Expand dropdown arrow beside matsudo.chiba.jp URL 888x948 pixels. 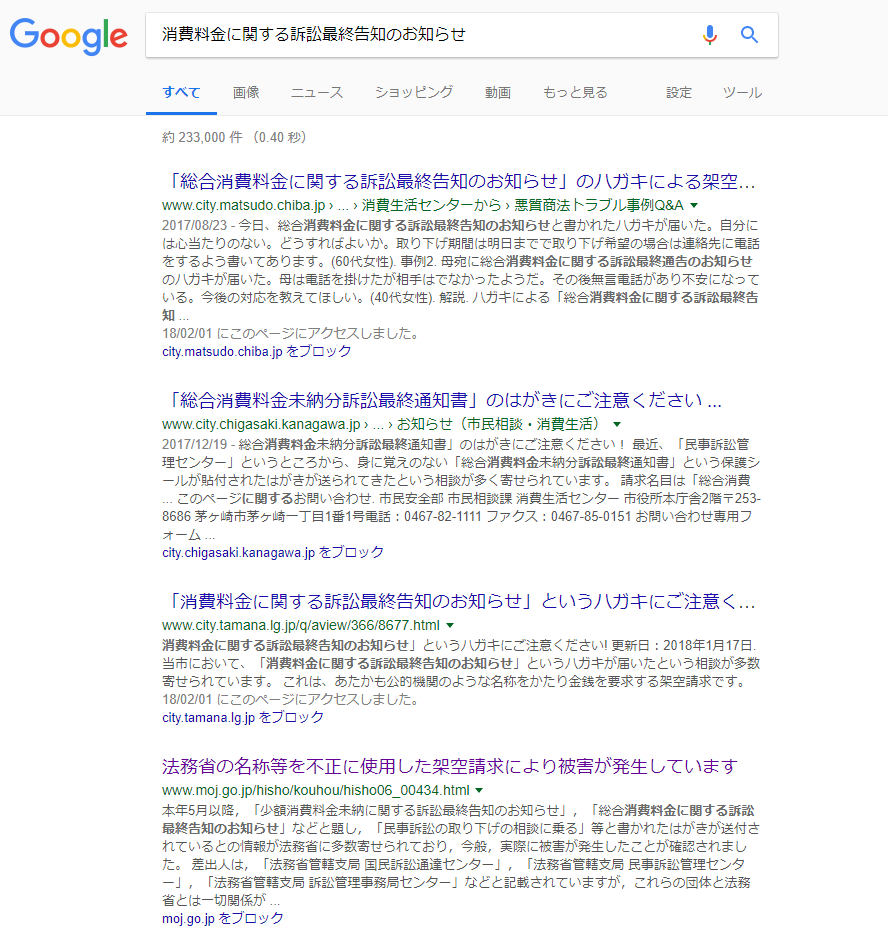pos(693,205)
